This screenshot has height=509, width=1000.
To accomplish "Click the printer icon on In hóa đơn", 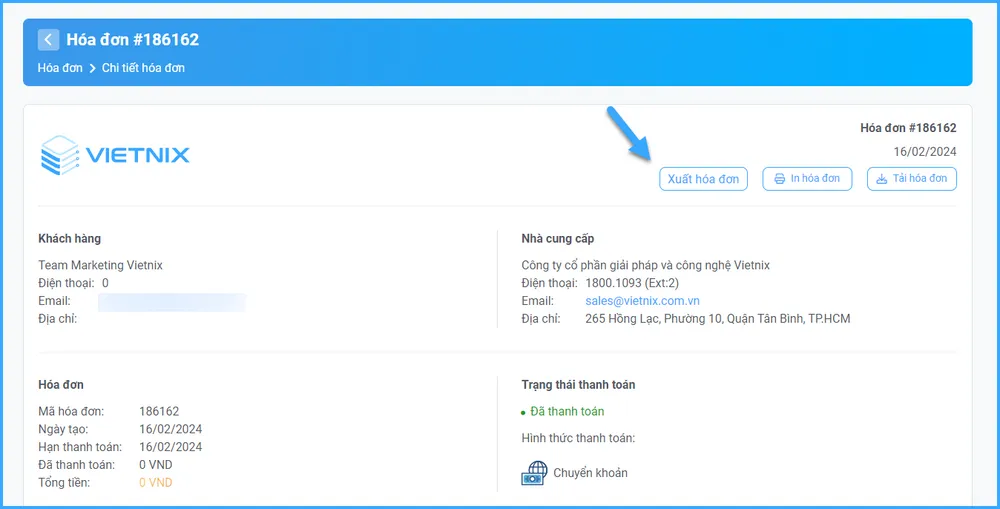I will pyautogui.click(x=780, y=179).
